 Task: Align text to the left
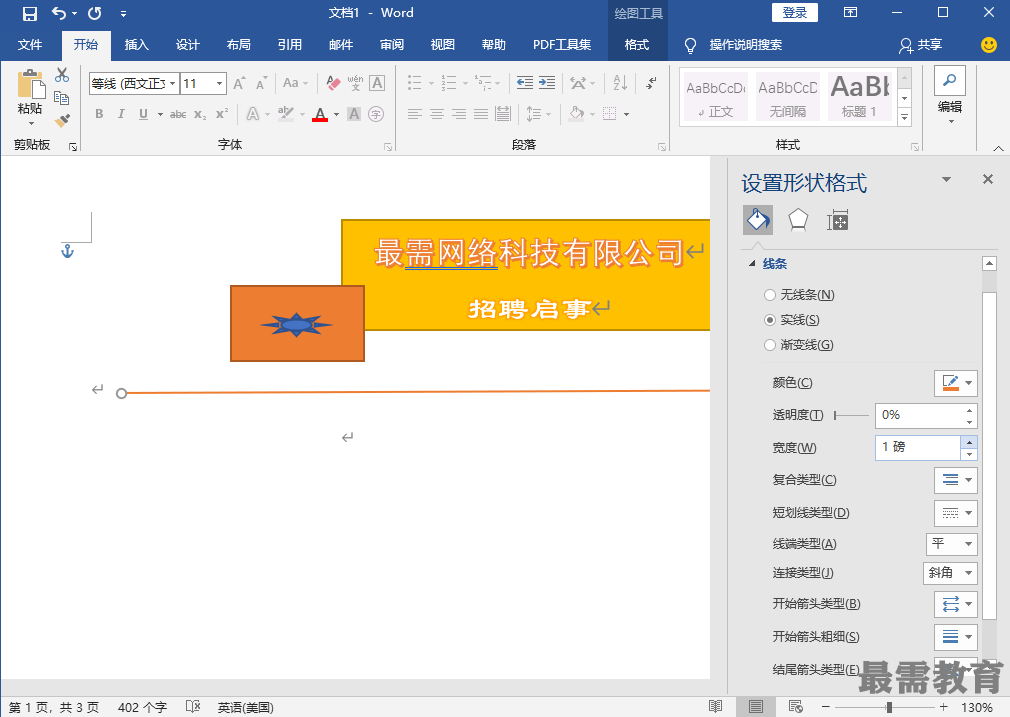point(414,114)
